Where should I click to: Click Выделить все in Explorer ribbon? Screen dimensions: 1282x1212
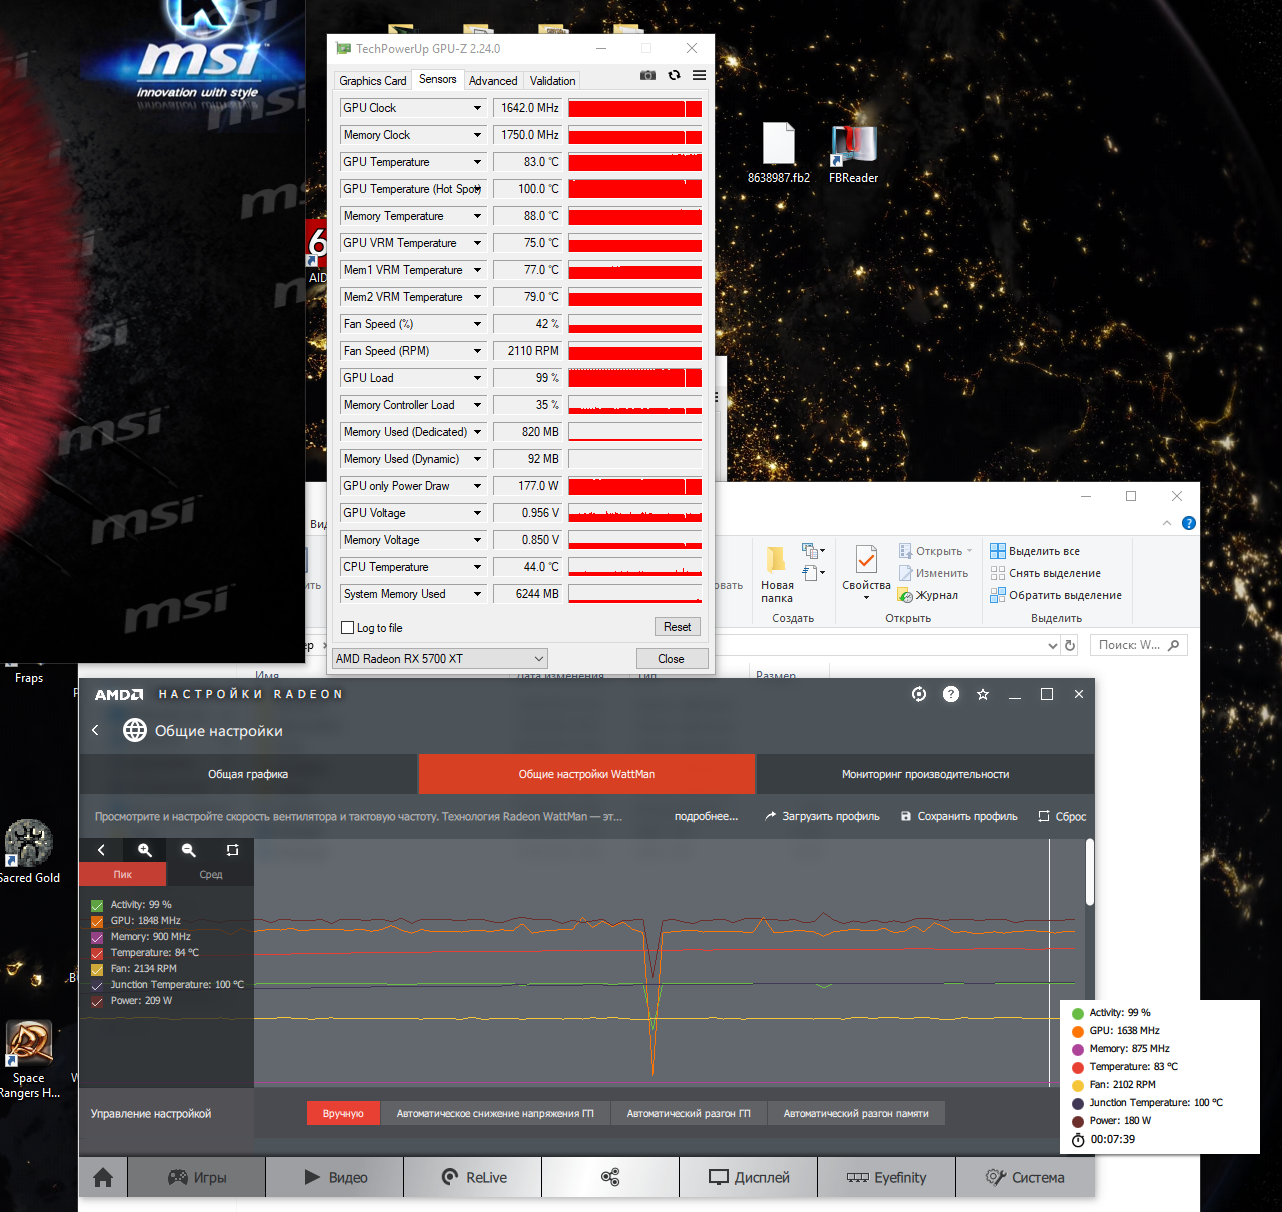pyautogui.click(x=1035, y=551)
